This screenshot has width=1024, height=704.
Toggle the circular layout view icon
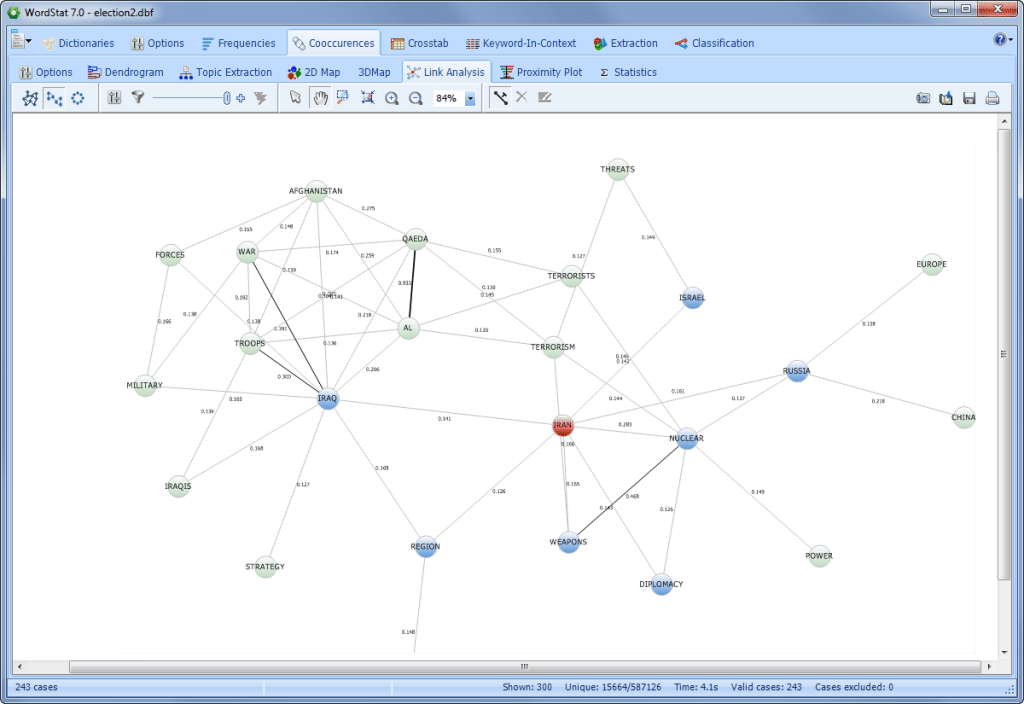coord(77,98)
